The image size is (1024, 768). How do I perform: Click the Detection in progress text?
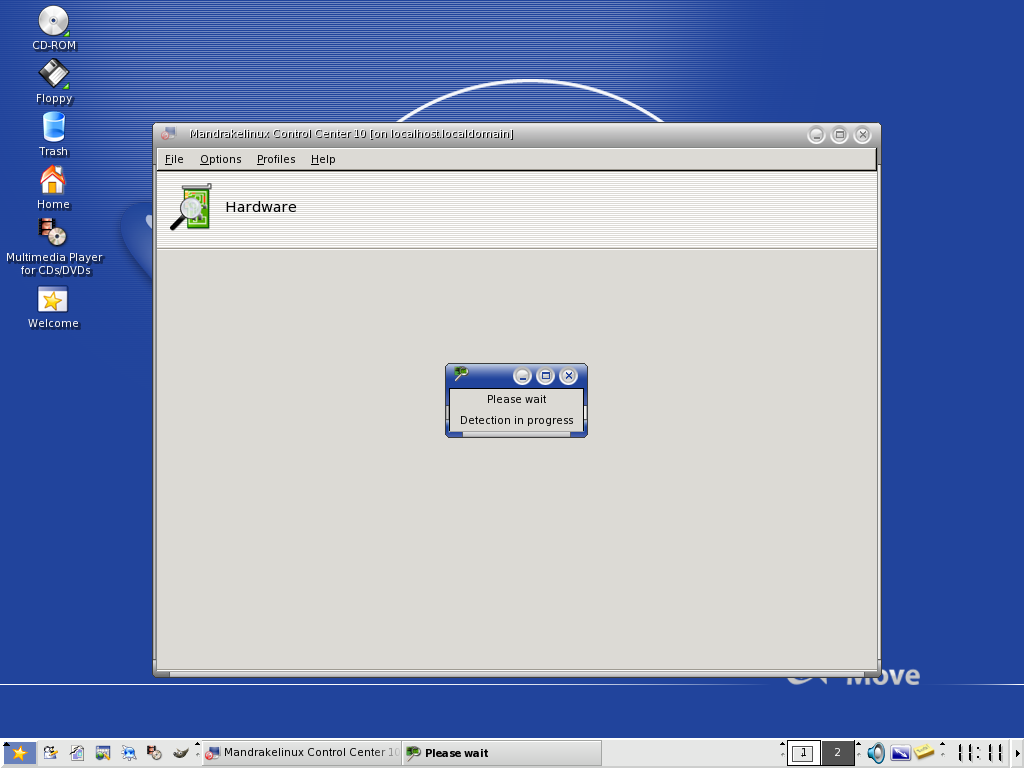(x=517, y=420)
